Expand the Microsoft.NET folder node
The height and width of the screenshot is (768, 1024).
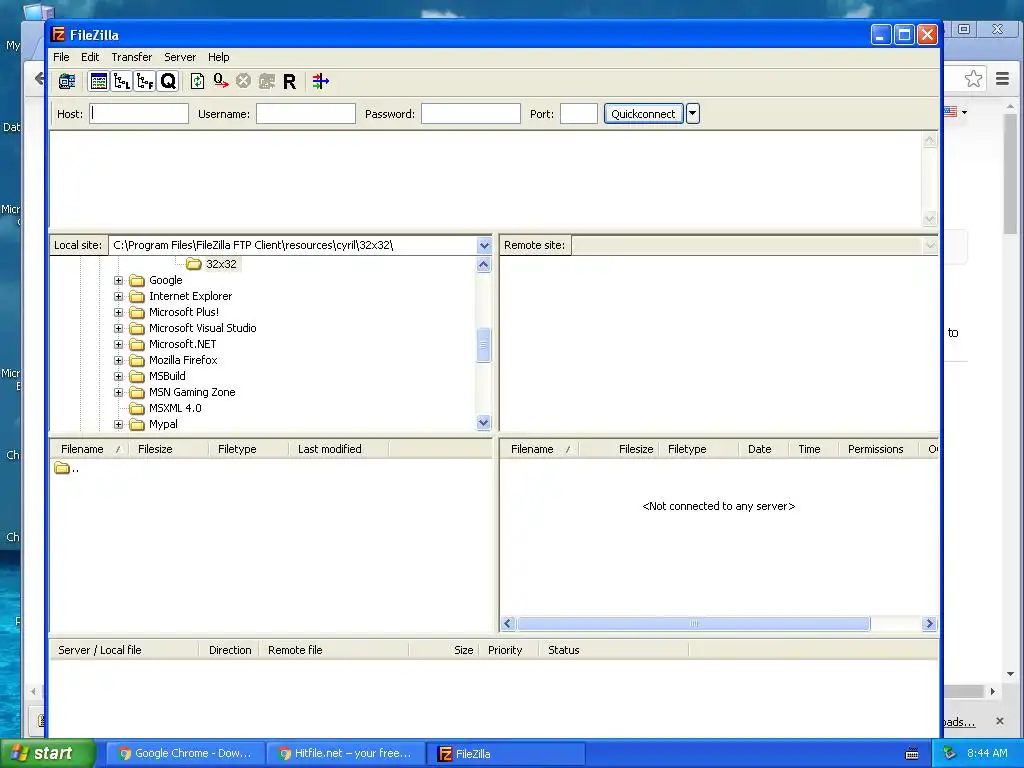click(118, 344)
